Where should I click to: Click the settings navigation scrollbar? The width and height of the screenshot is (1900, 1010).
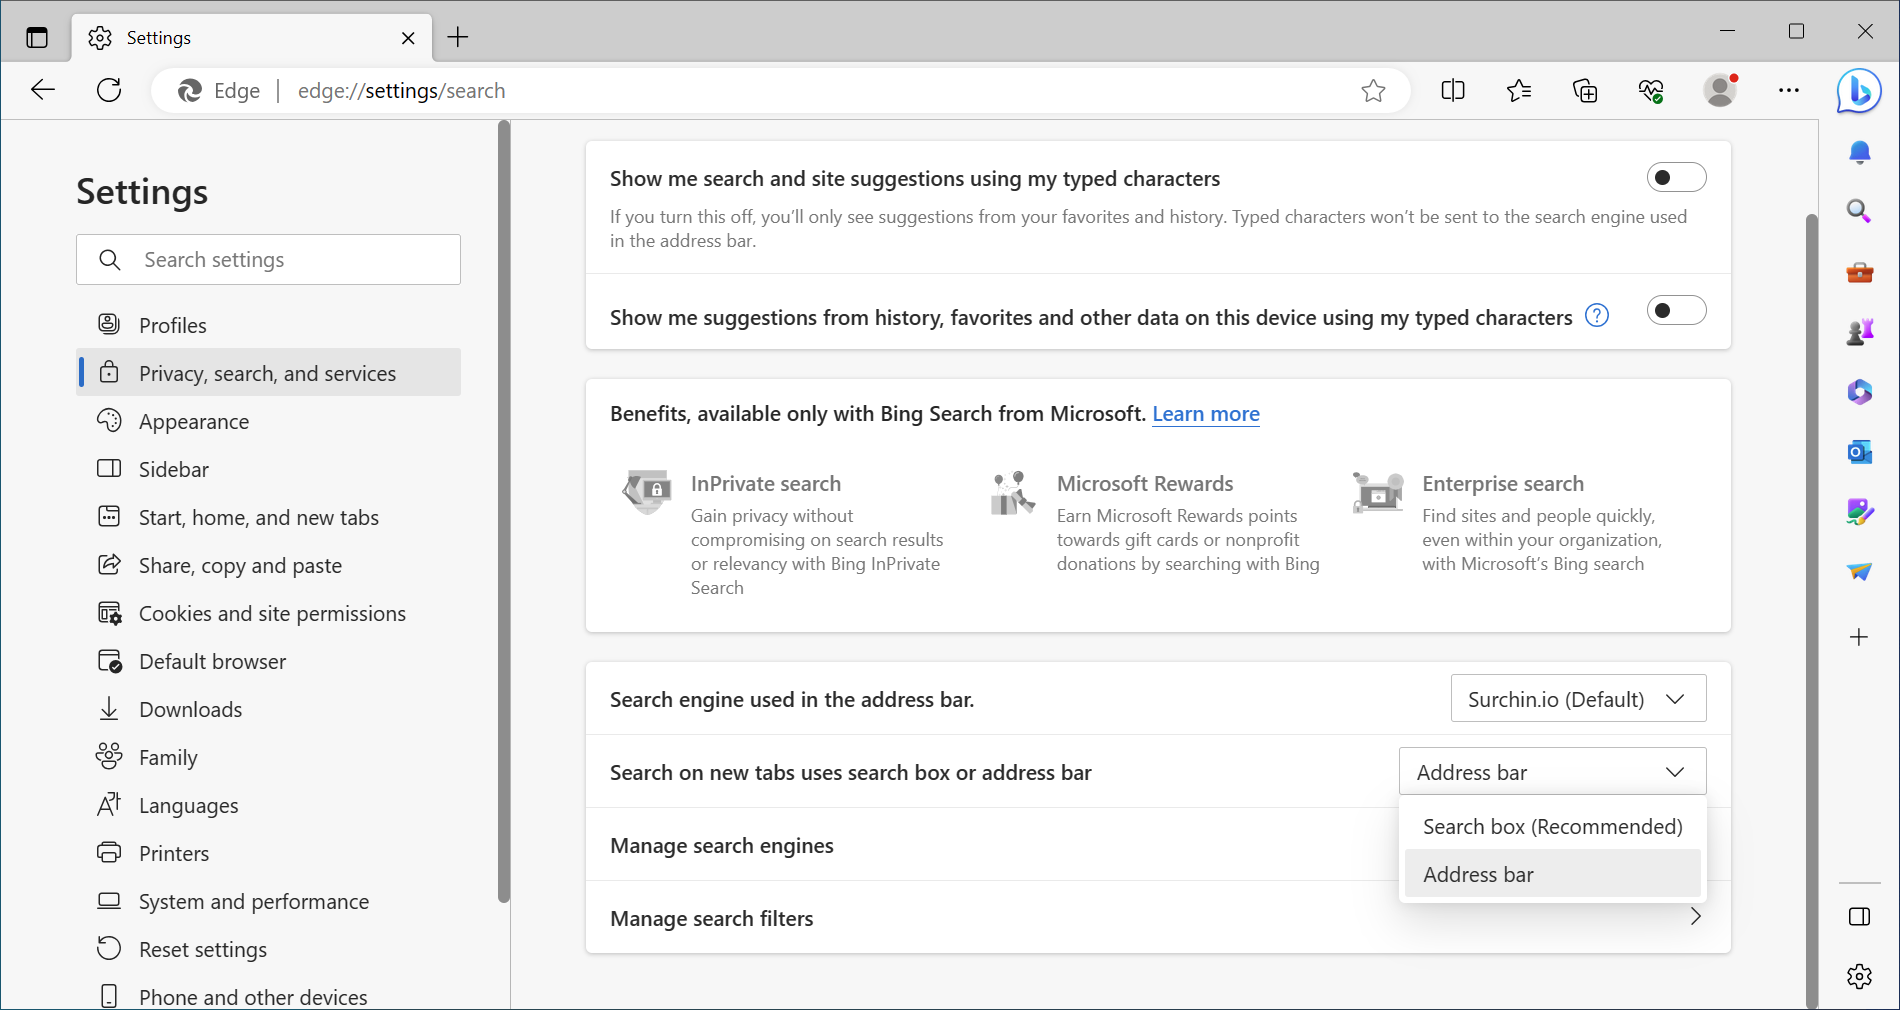click(503, 512)
